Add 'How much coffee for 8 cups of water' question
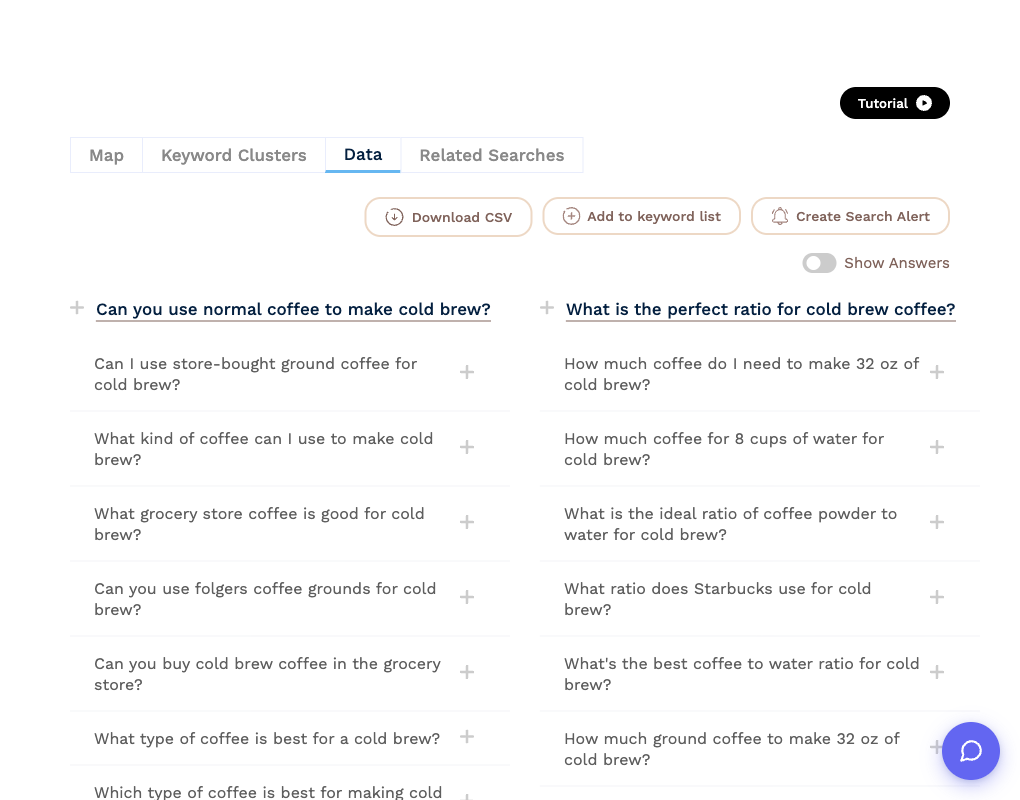 (937, 447)
